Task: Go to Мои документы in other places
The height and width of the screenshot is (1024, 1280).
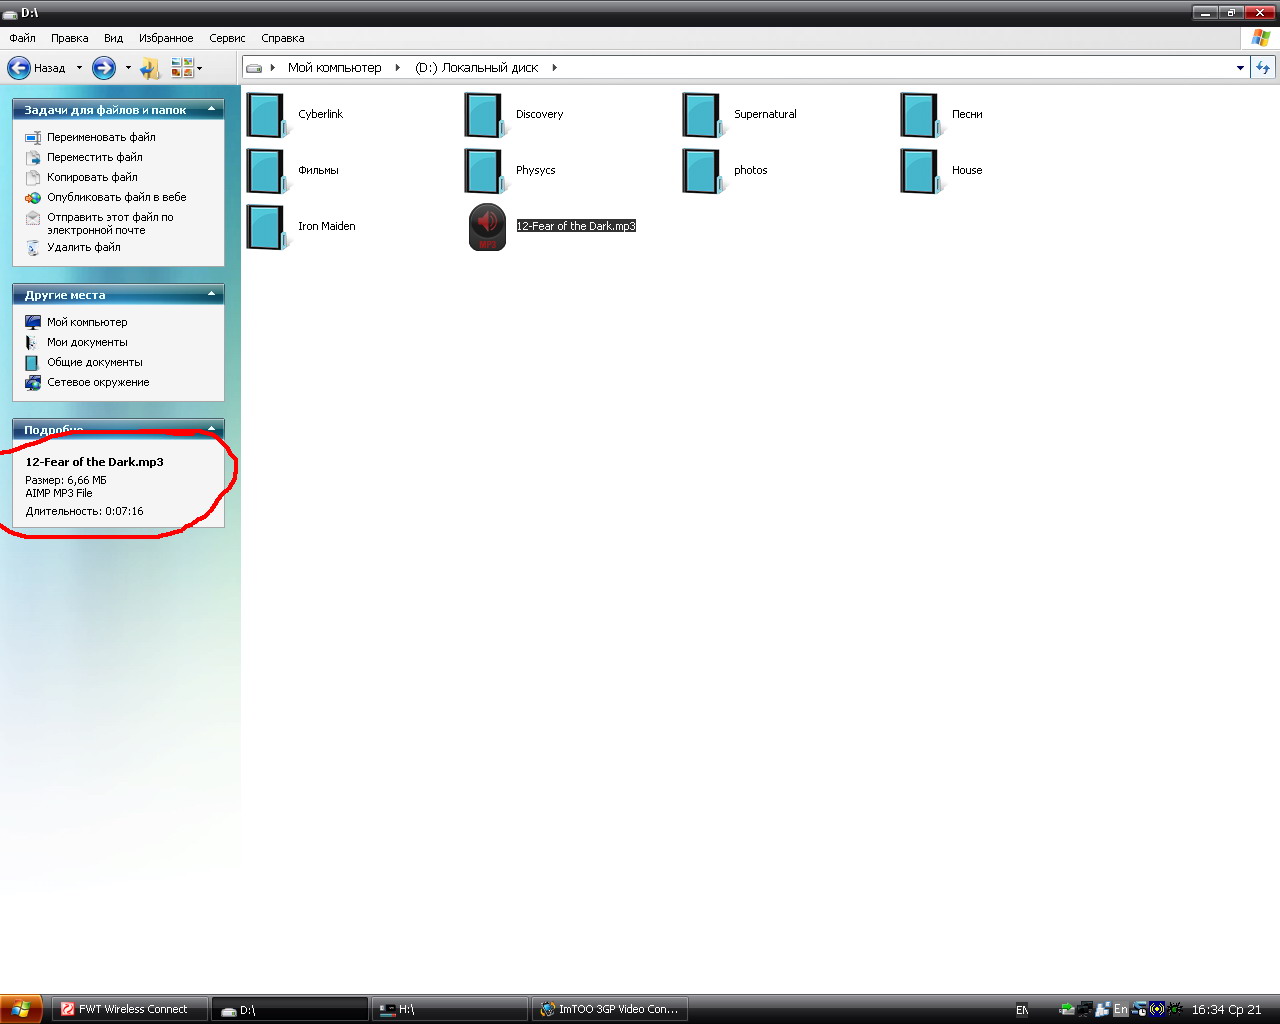Action: 87,342
